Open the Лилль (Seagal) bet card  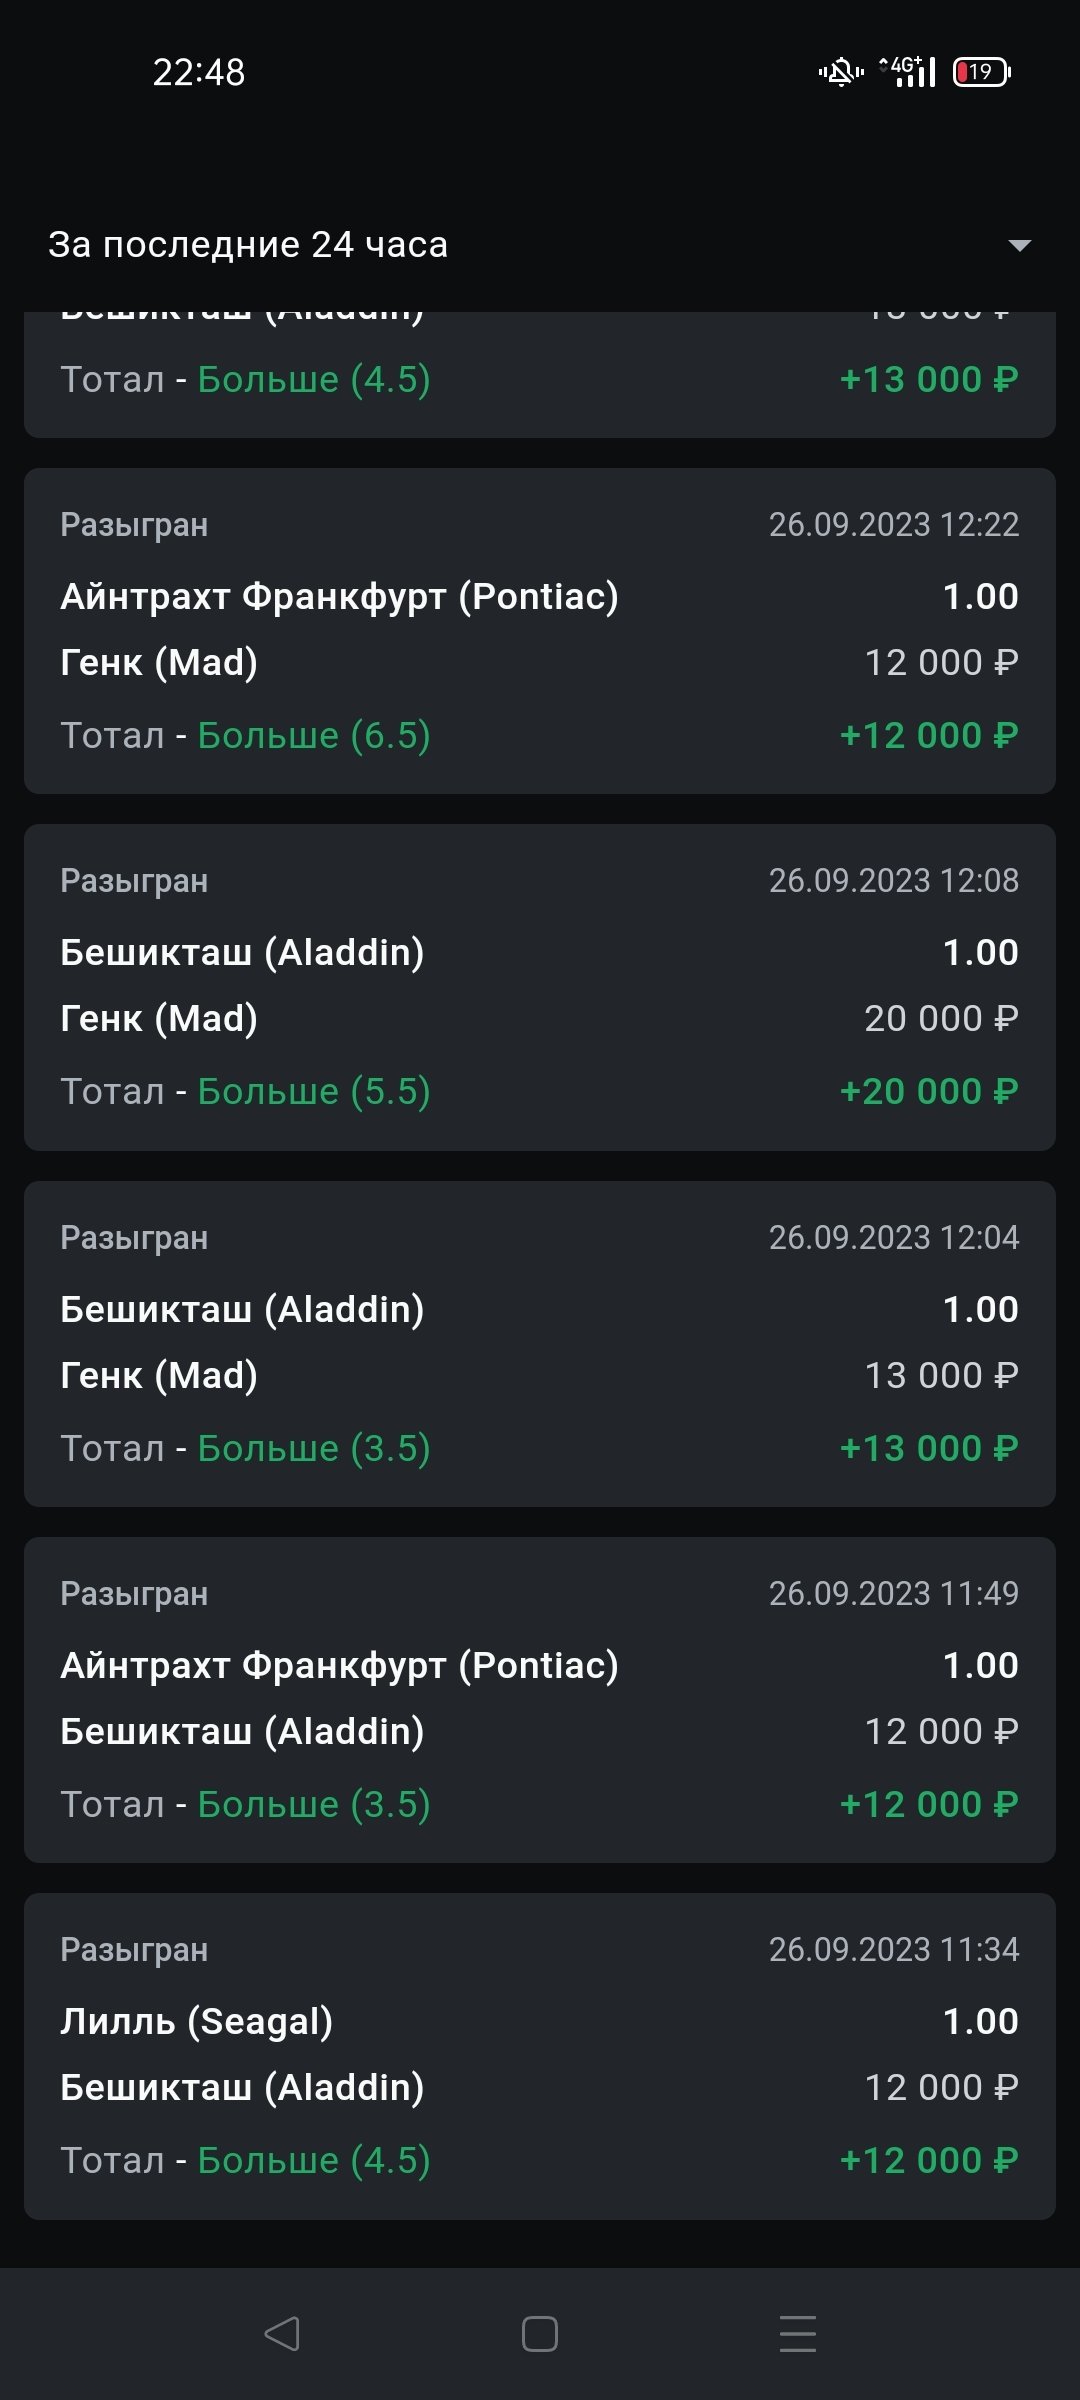540,2055
